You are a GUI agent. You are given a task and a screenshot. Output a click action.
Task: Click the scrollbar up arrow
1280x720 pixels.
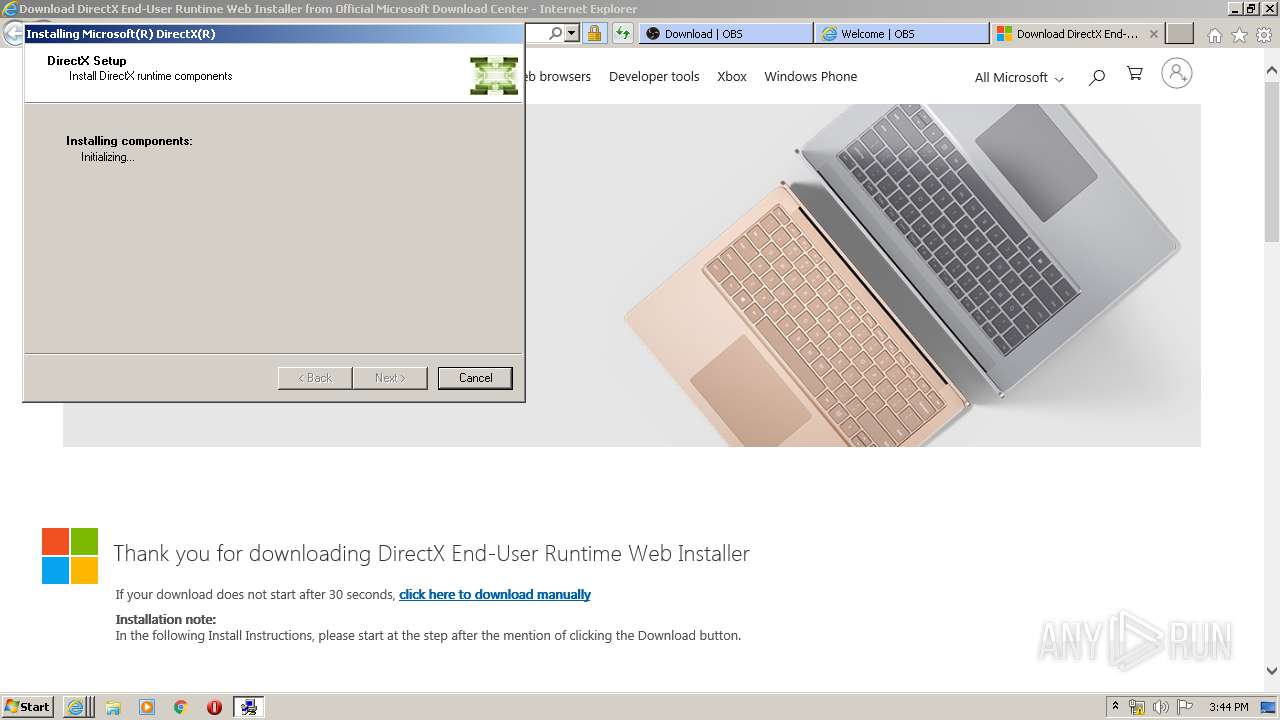[1272, 71]
